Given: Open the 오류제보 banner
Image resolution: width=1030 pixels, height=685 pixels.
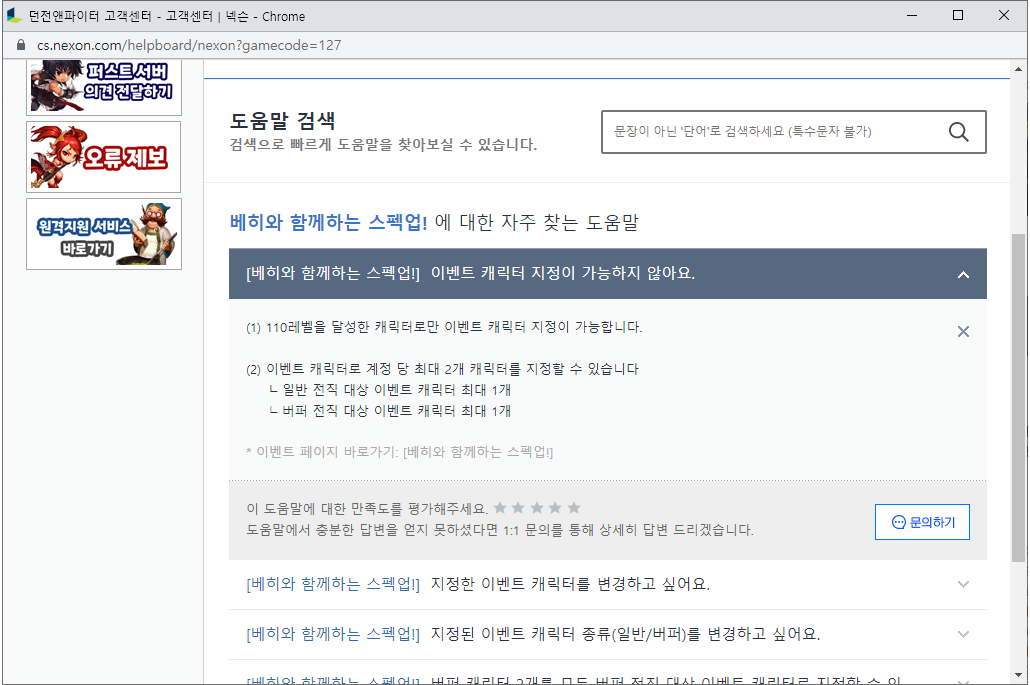Looking at the screenshot, I should [x=104, y=157].
